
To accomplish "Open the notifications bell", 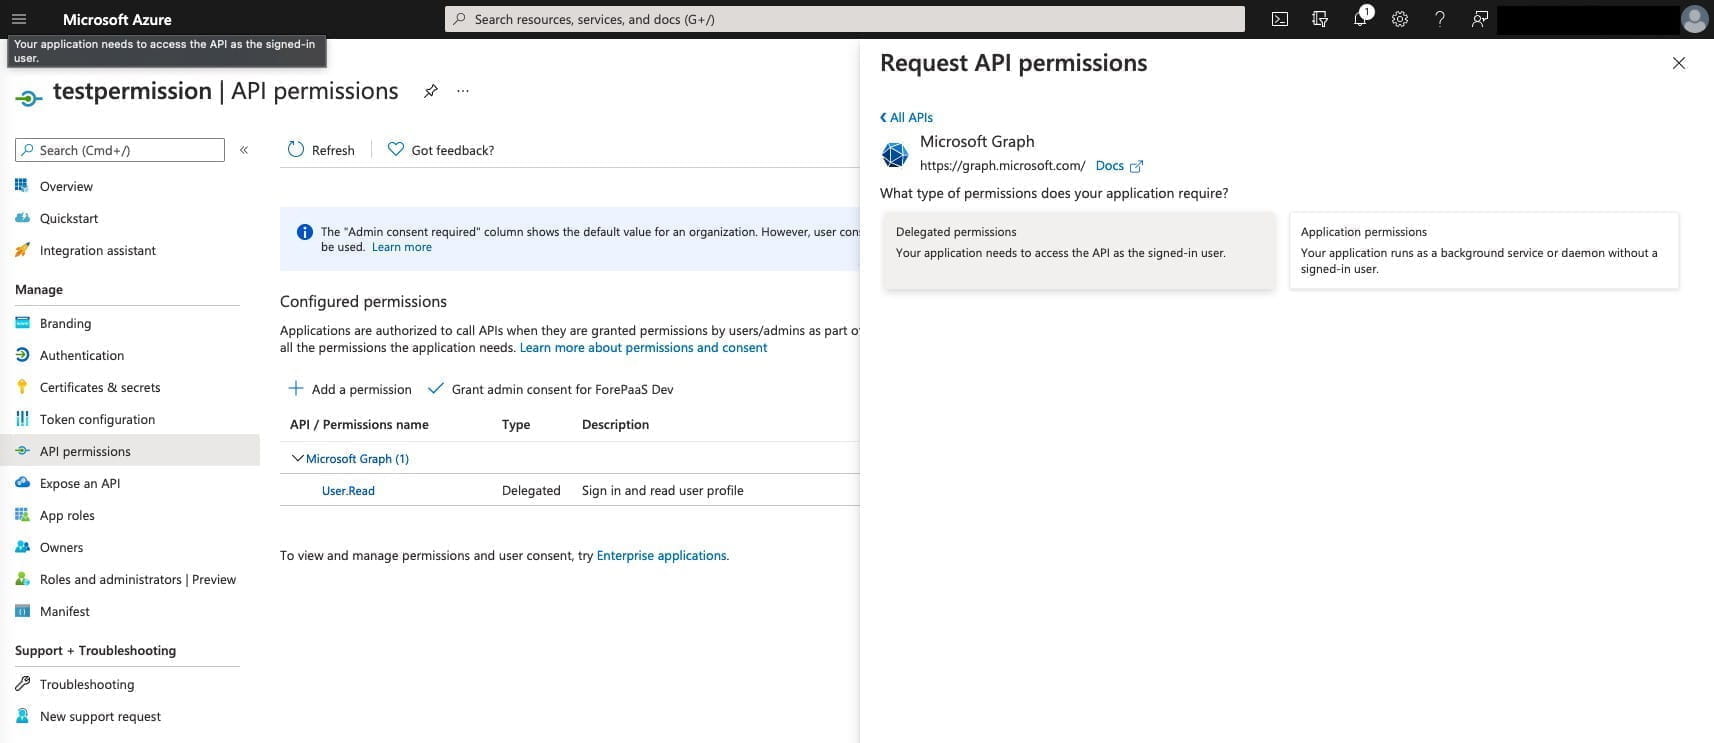I will click(1360, 19).
